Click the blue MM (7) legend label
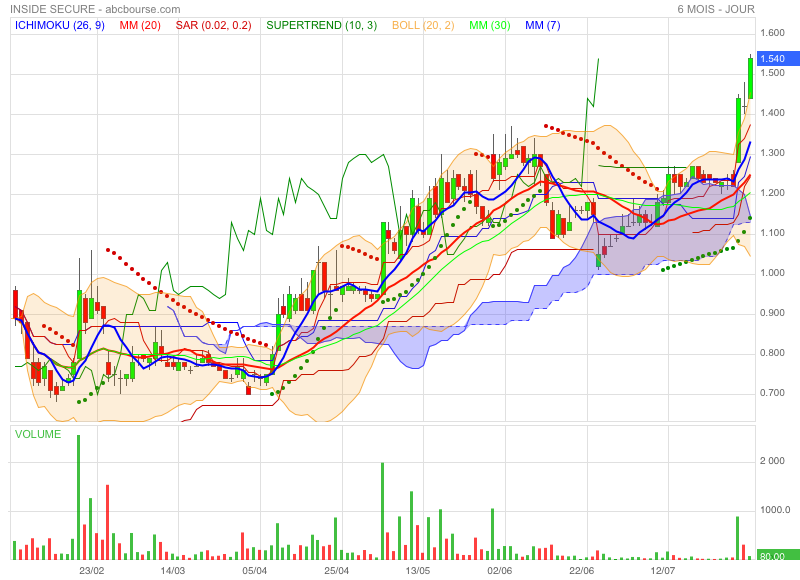 (542, 25)
